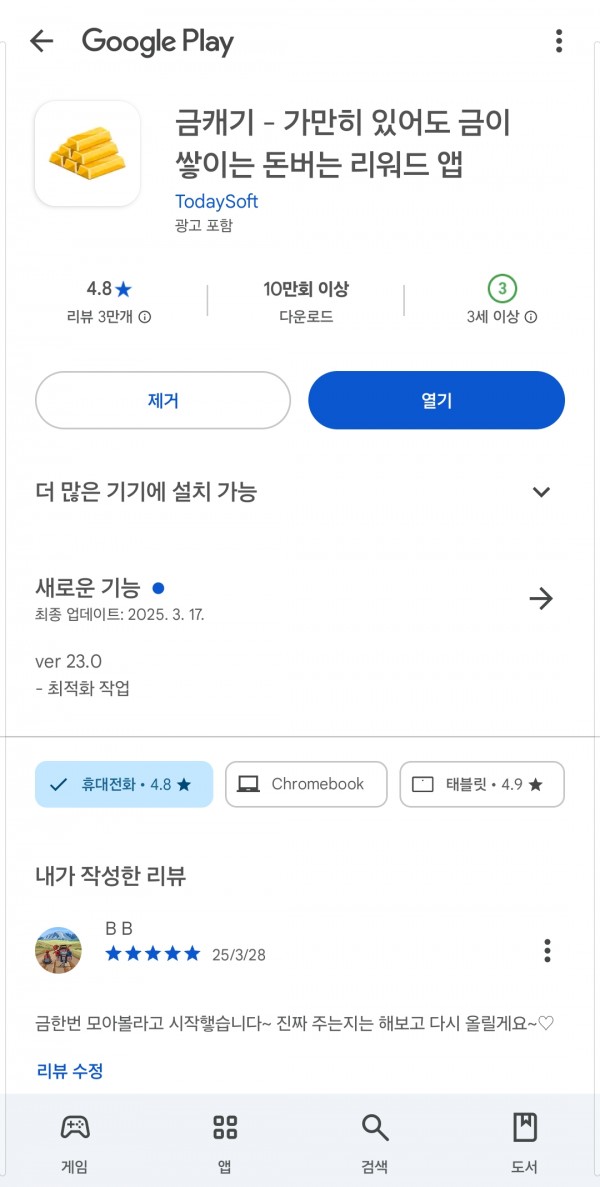Switch to the 게임 tab
Image resolution: width=600 pixels, height=1187 pixels.
[74, 1142]
